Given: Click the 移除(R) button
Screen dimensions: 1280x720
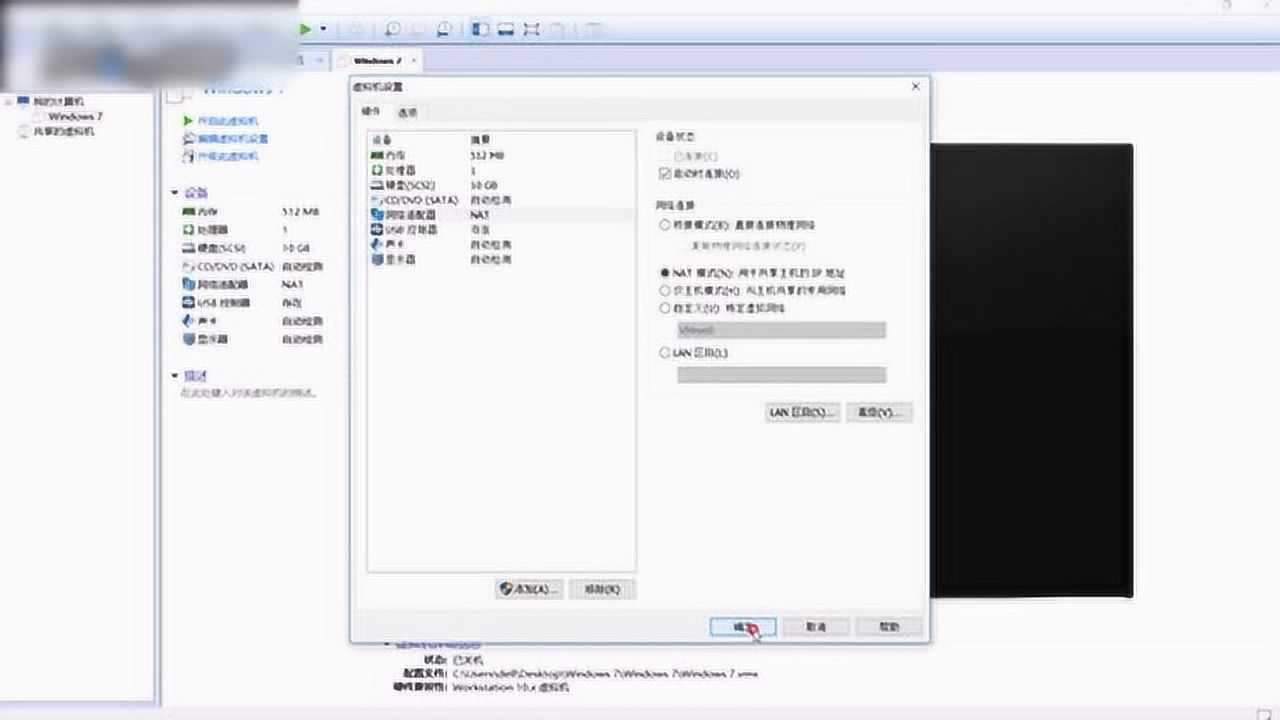Looking at the screenshot, I should [x=602, y=589].
